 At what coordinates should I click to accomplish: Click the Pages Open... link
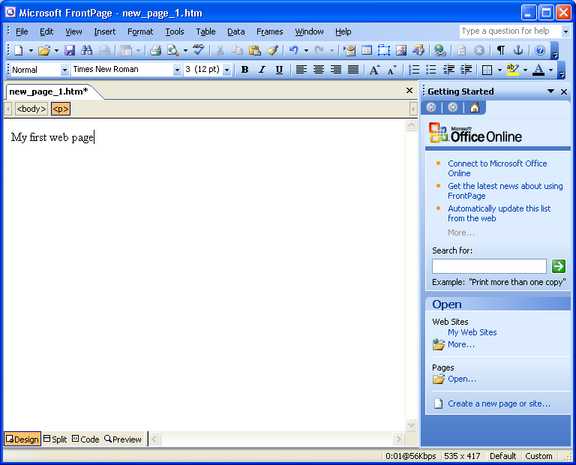point(462,379)
